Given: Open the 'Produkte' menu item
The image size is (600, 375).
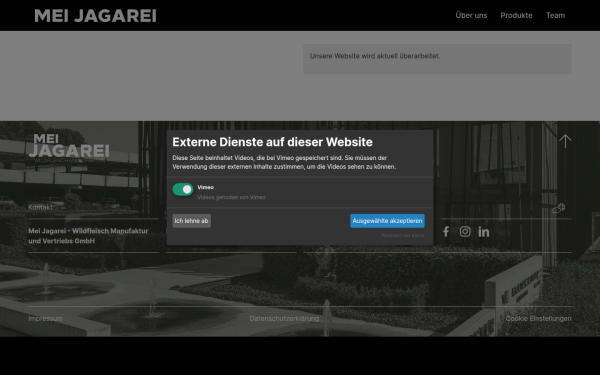Looking at the screenshot, I should click(x=516, y=15).
